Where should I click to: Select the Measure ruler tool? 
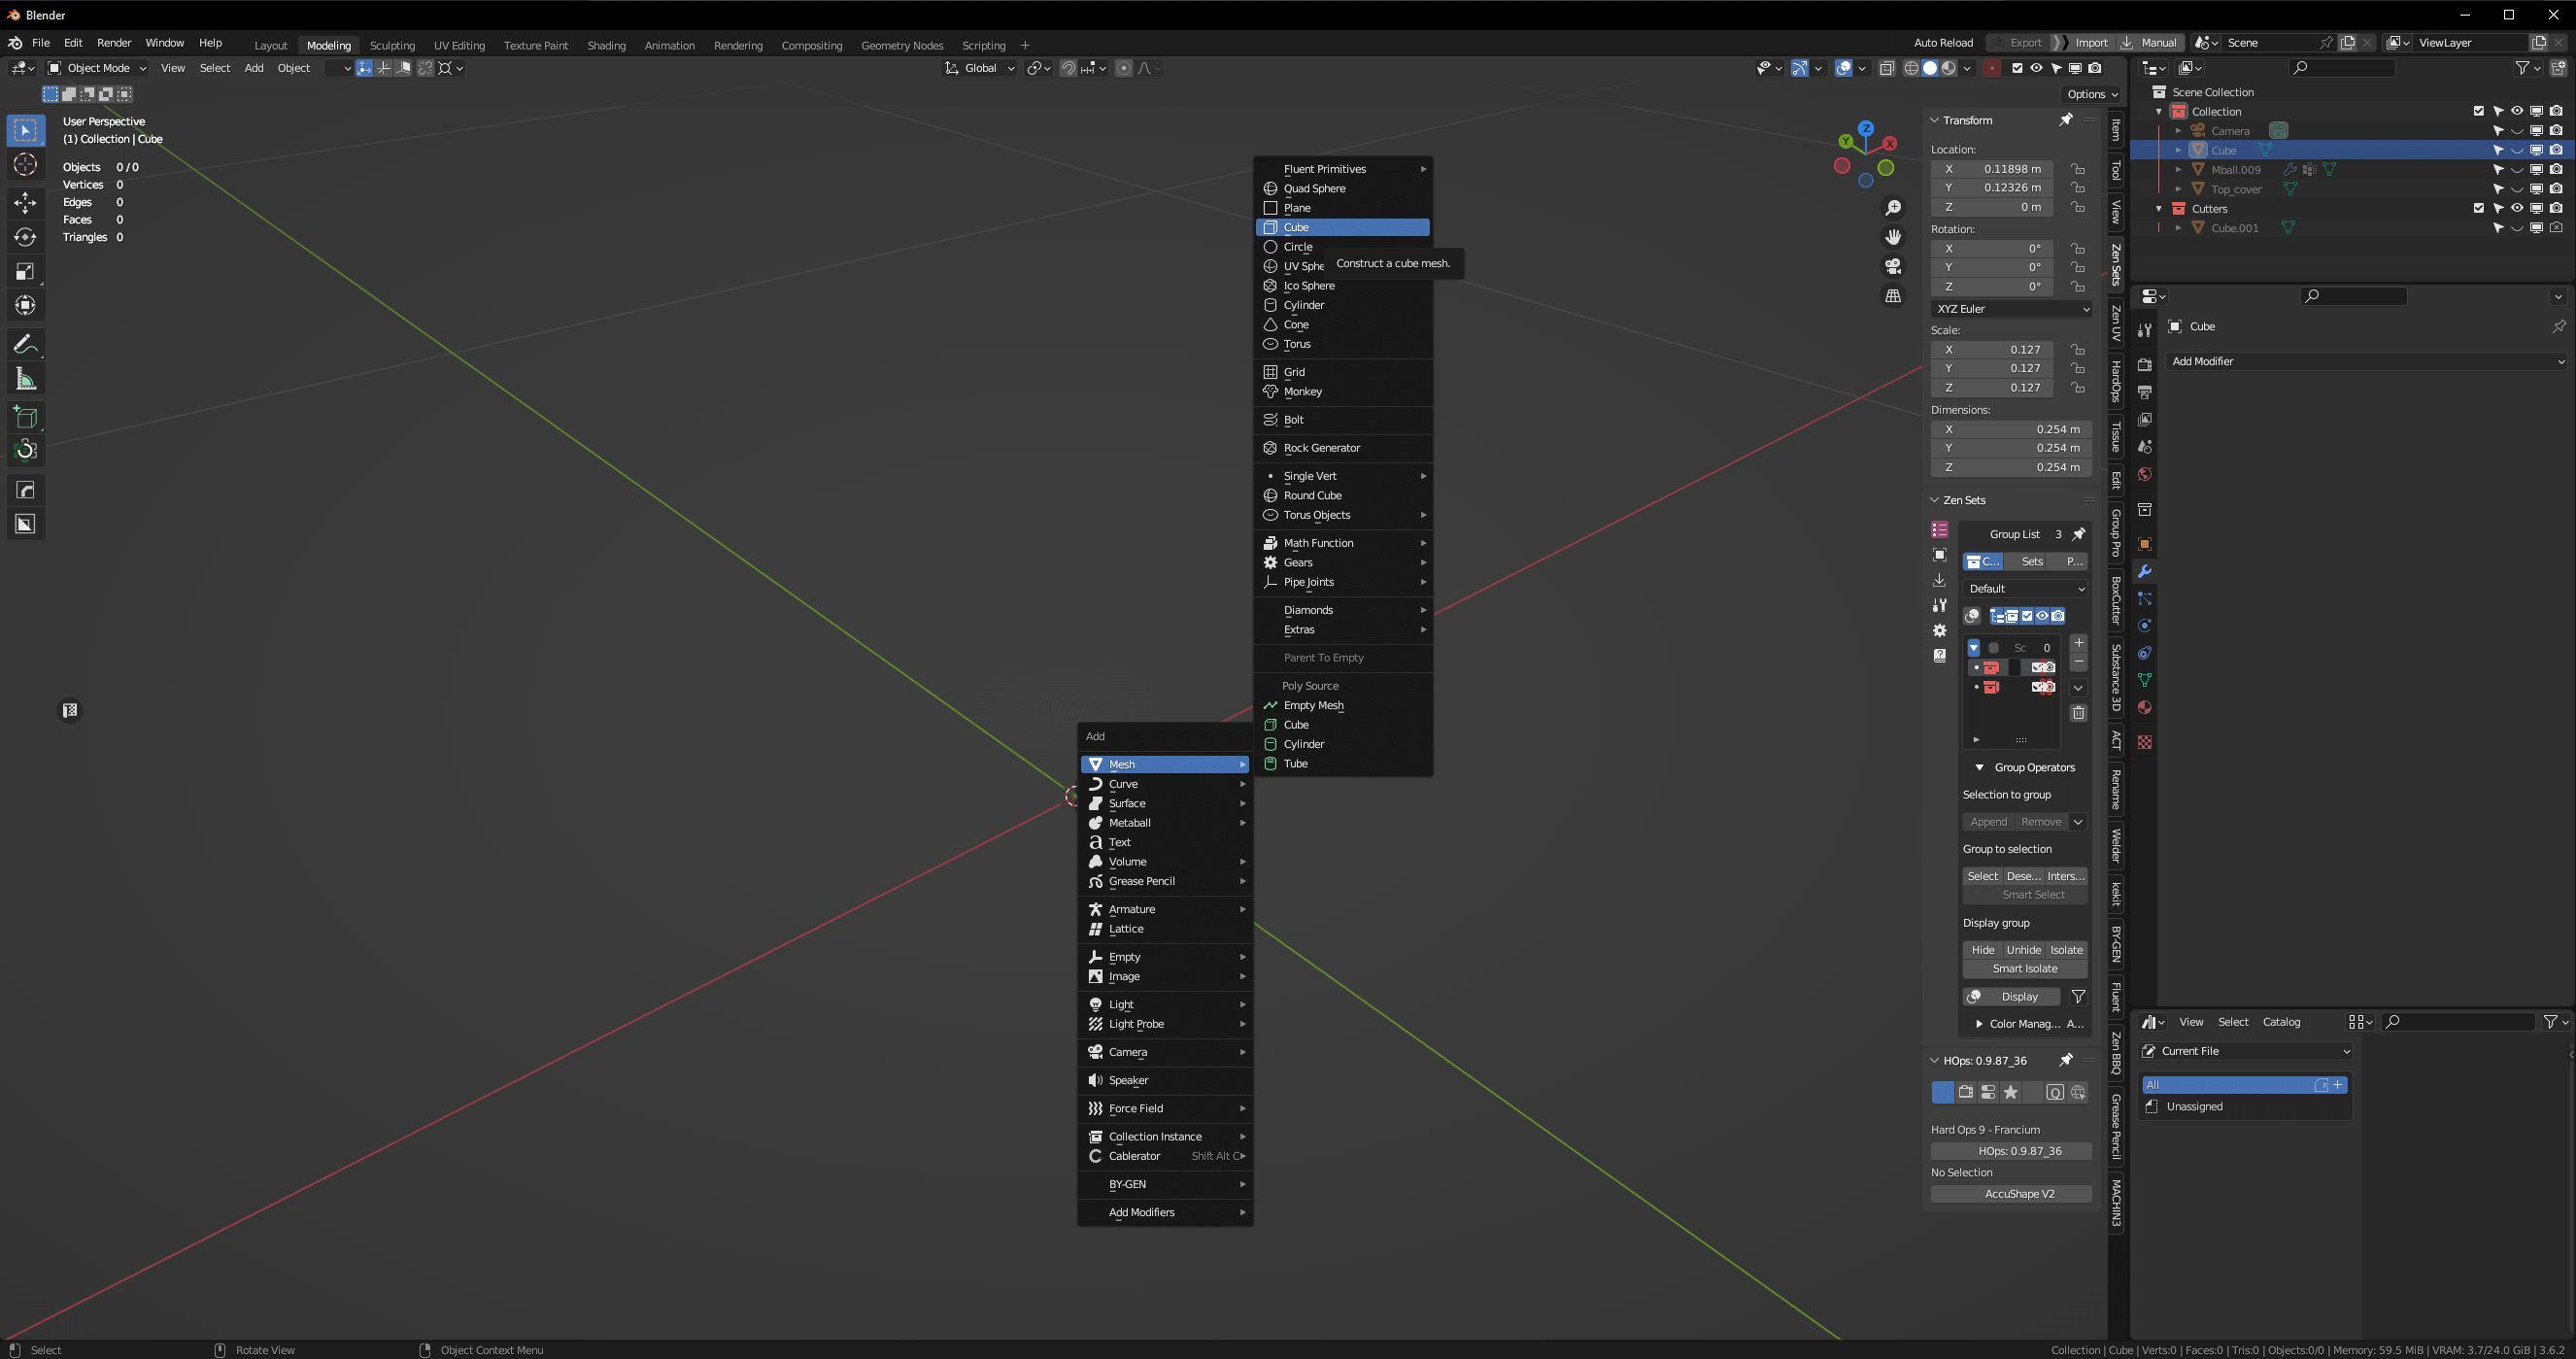[x=26, y=379]
